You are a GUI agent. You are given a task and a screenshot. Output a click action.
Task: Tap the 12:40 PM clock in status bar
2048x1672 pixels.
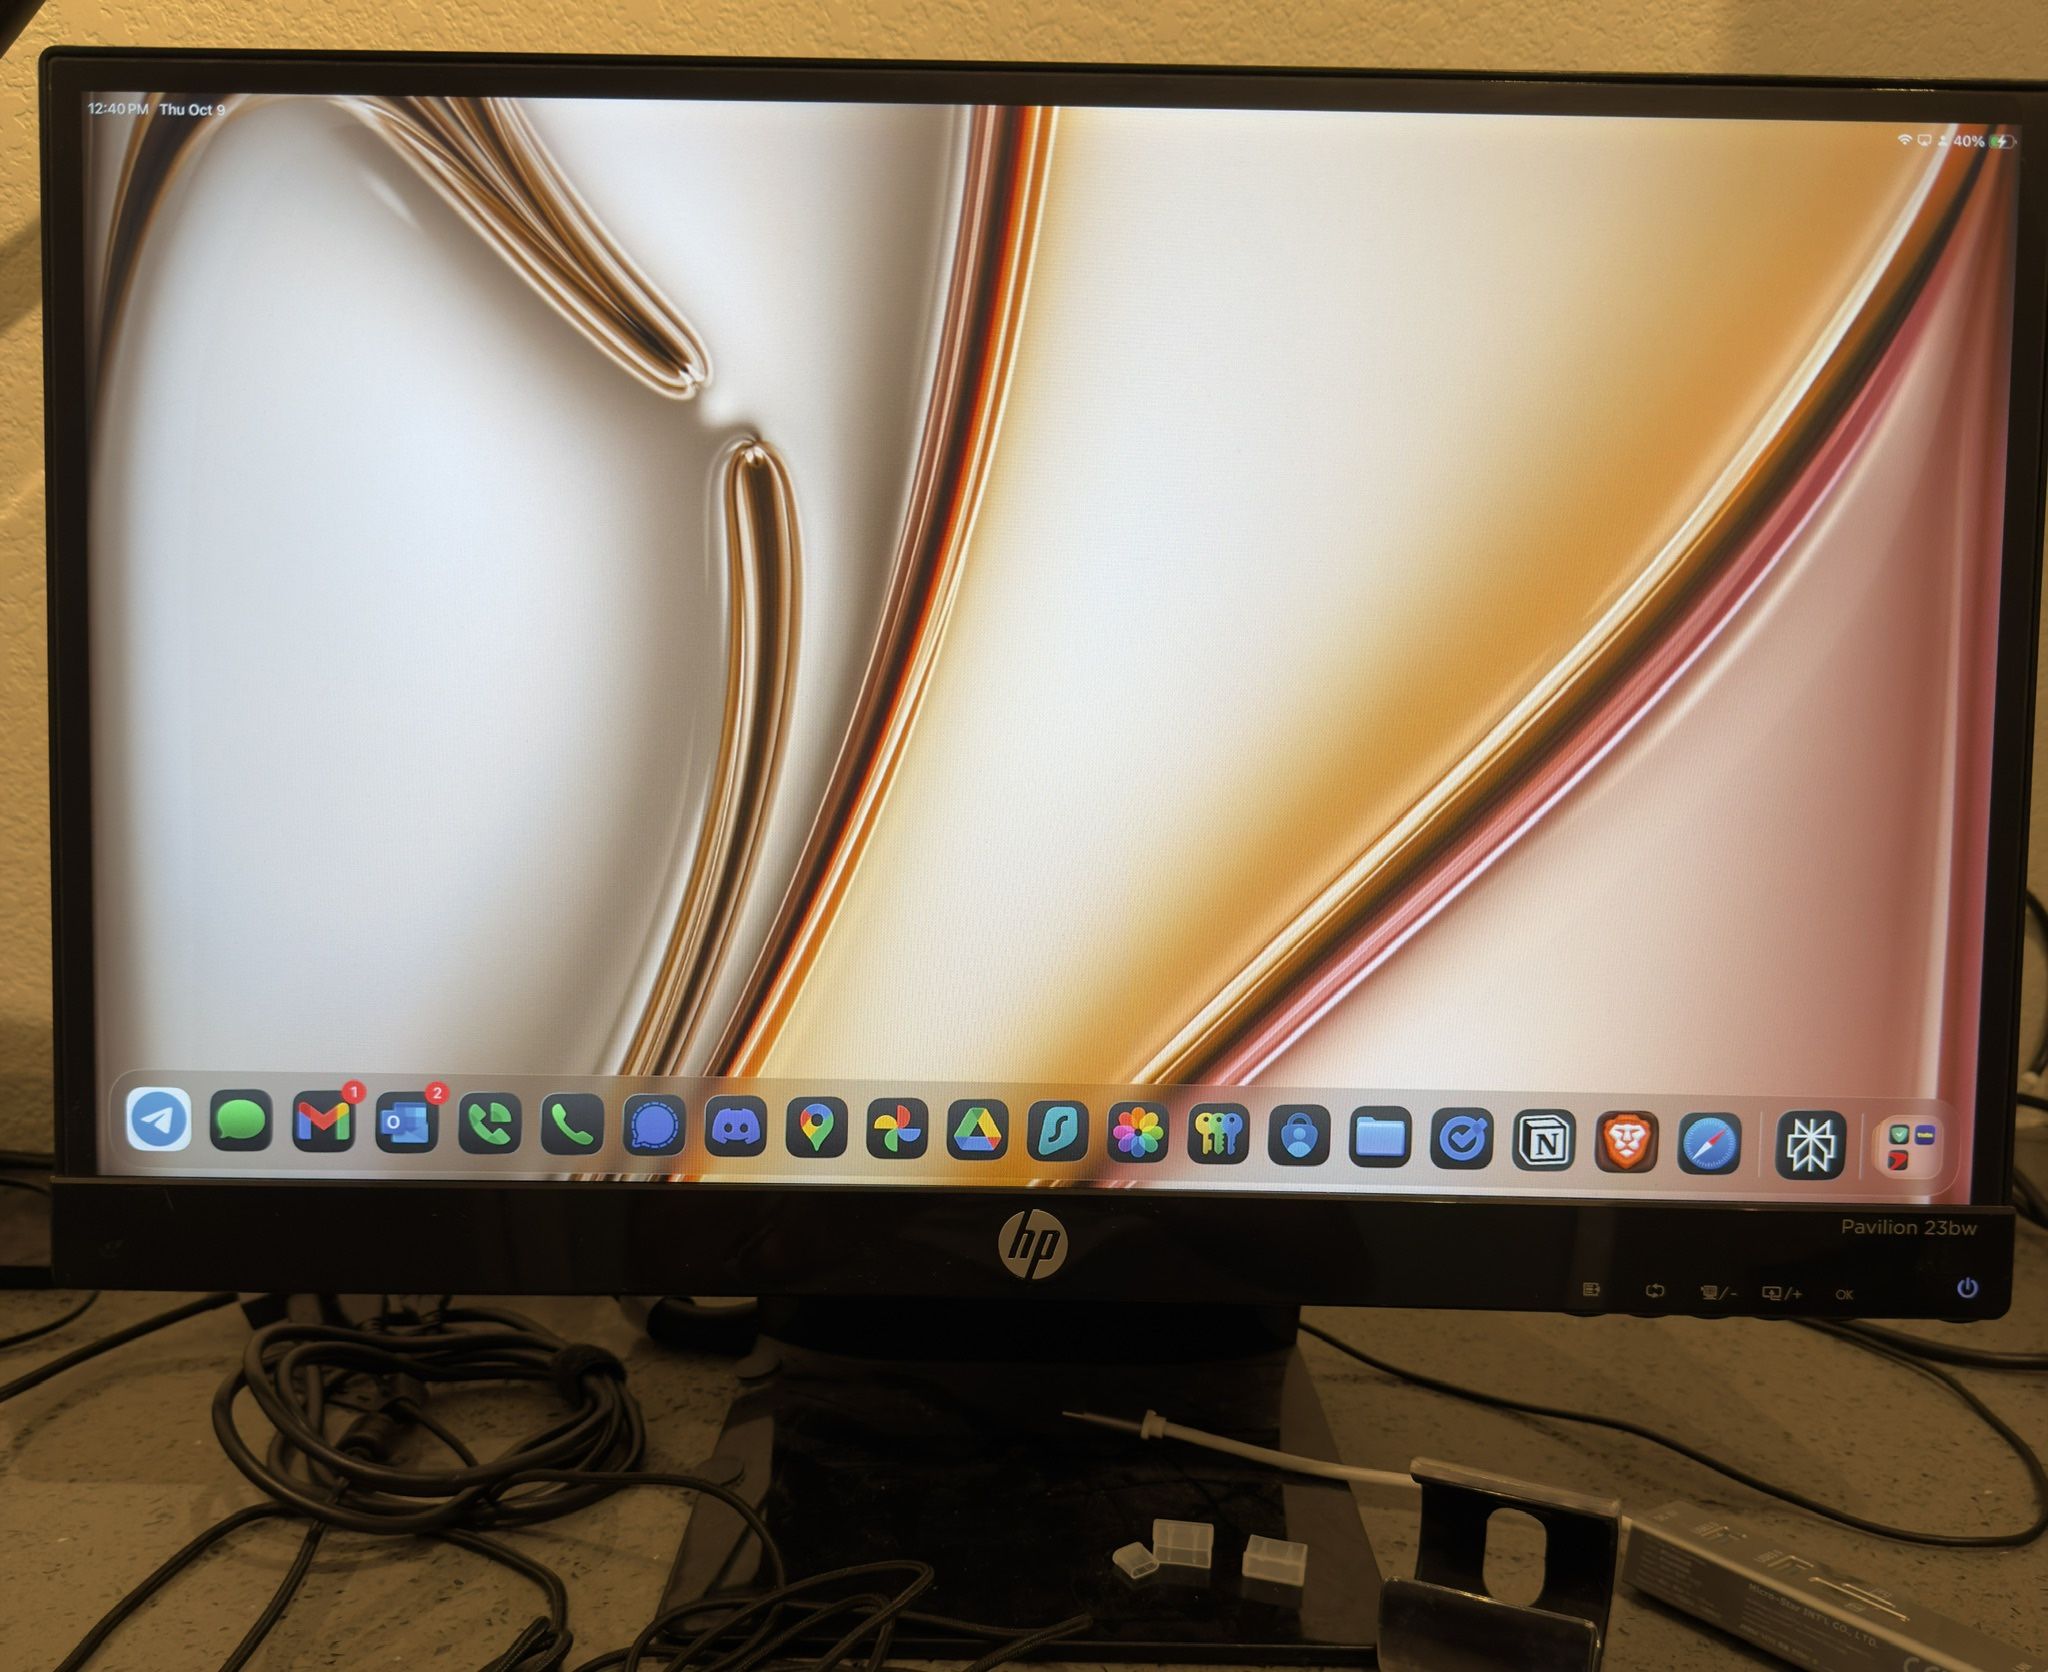point(118,108)
